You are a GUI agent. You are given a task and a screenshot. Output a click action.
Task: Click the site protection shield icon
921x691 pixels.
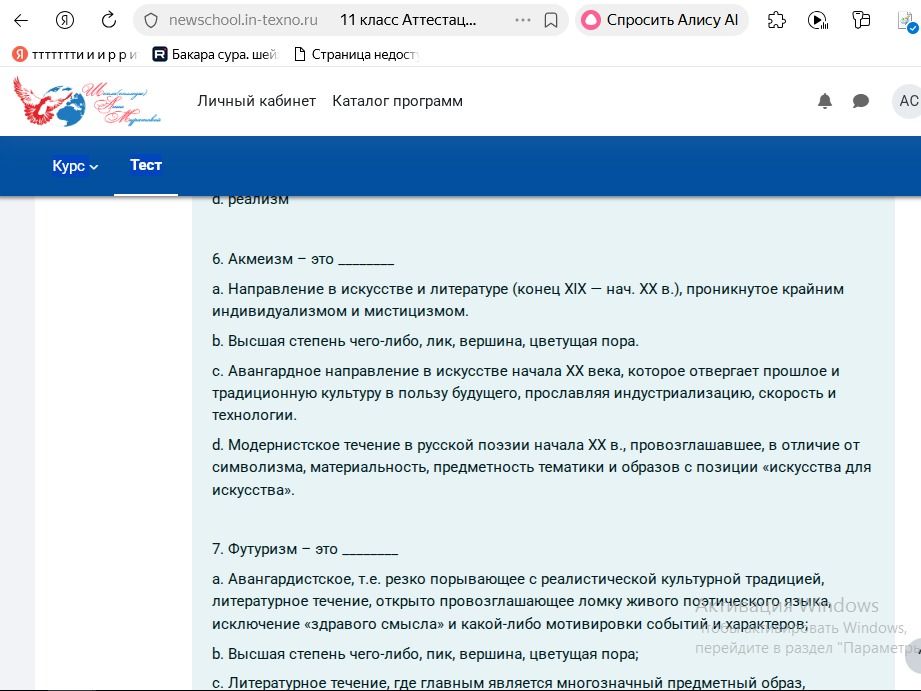click(x=151, y=21)
